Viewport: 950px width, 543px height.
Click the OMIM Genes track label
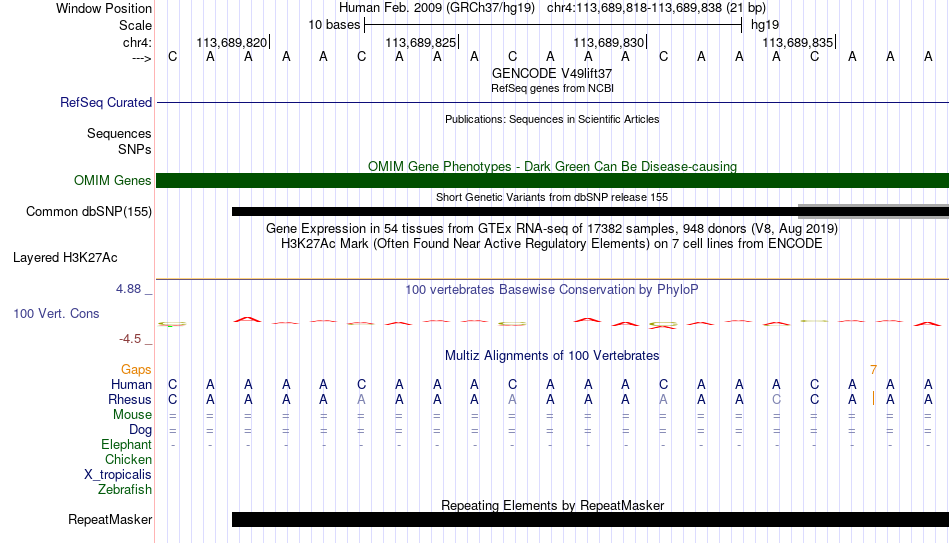coord(113,181)
